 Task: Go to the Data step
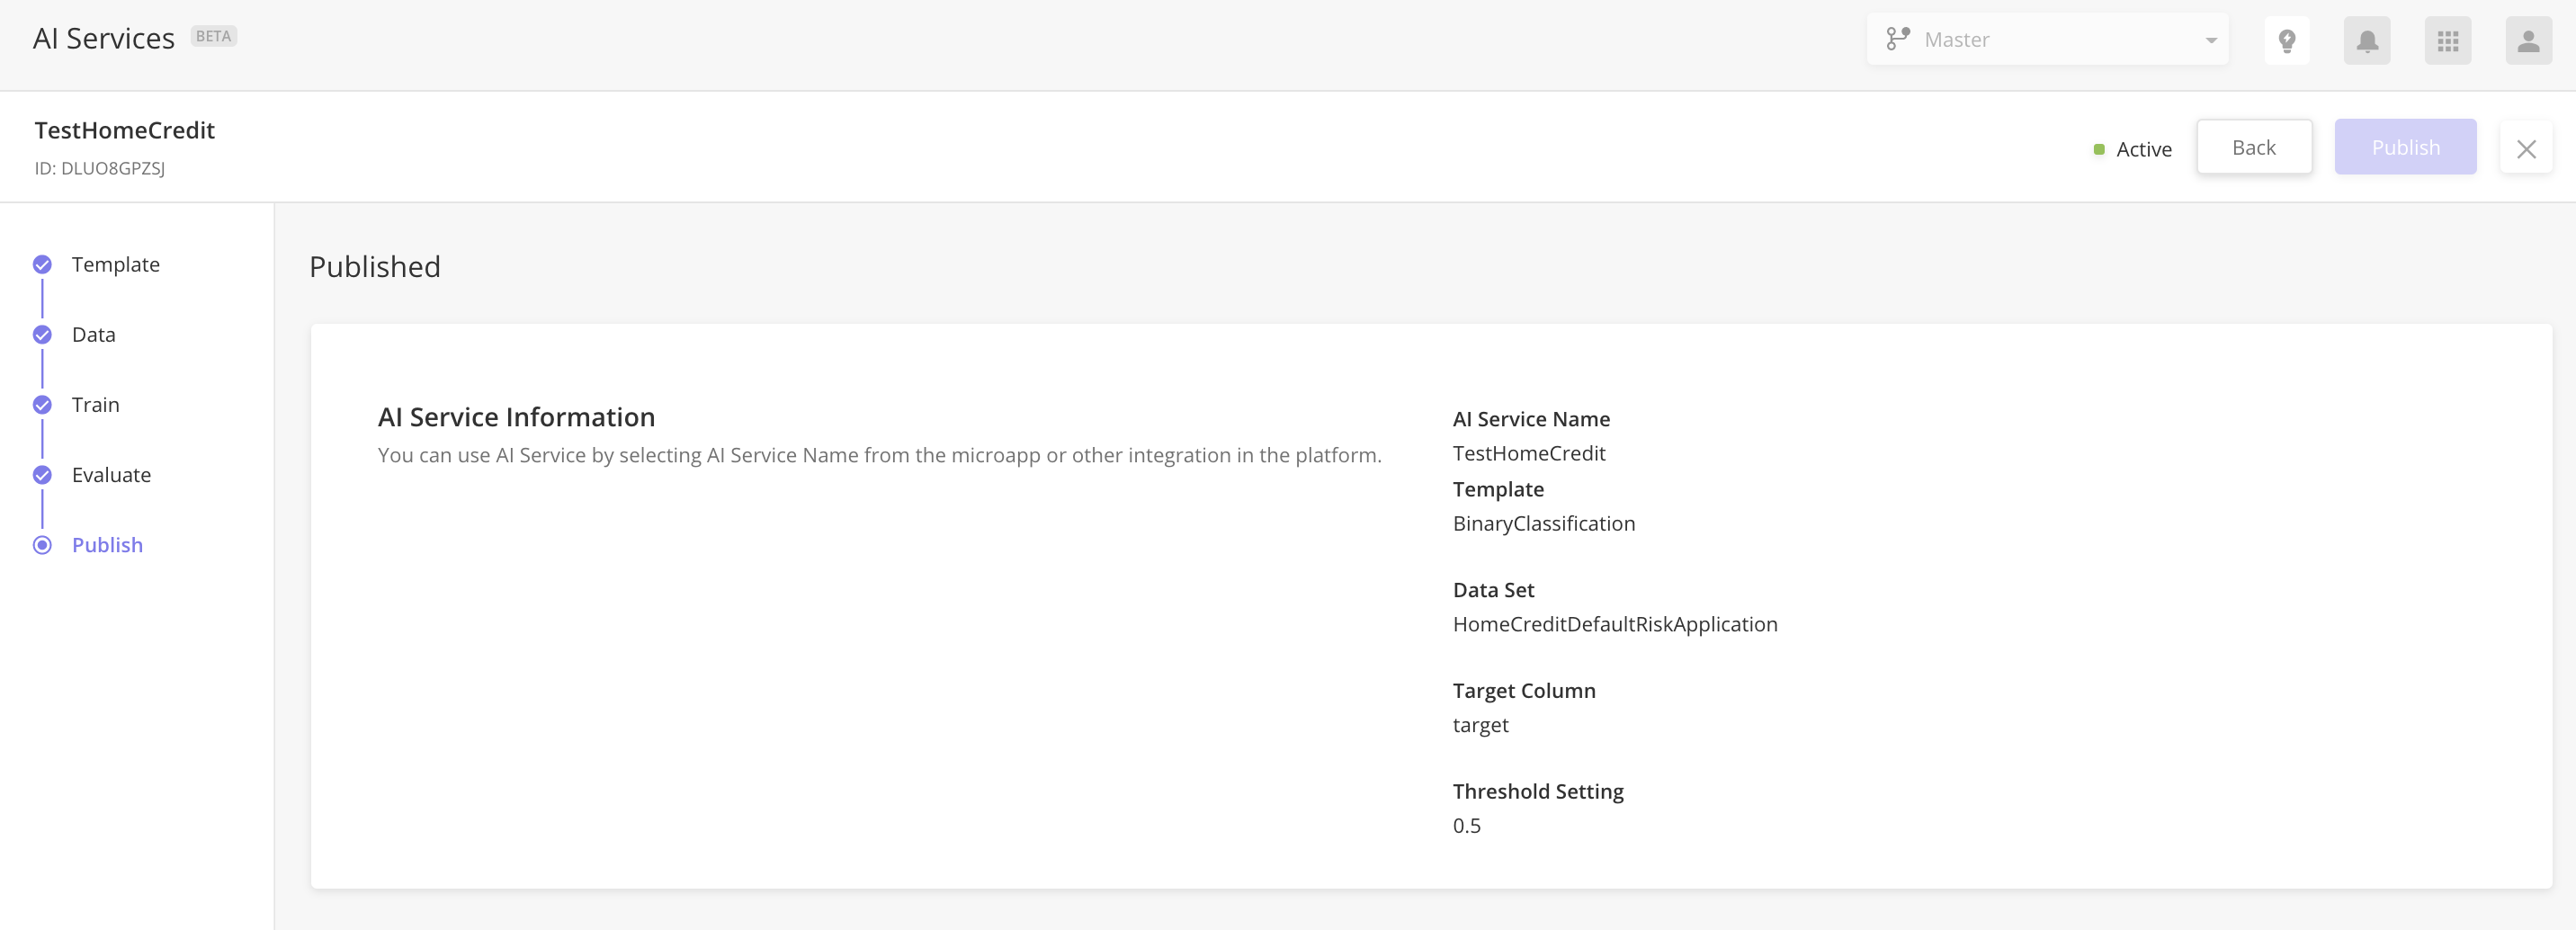[94, 334]
